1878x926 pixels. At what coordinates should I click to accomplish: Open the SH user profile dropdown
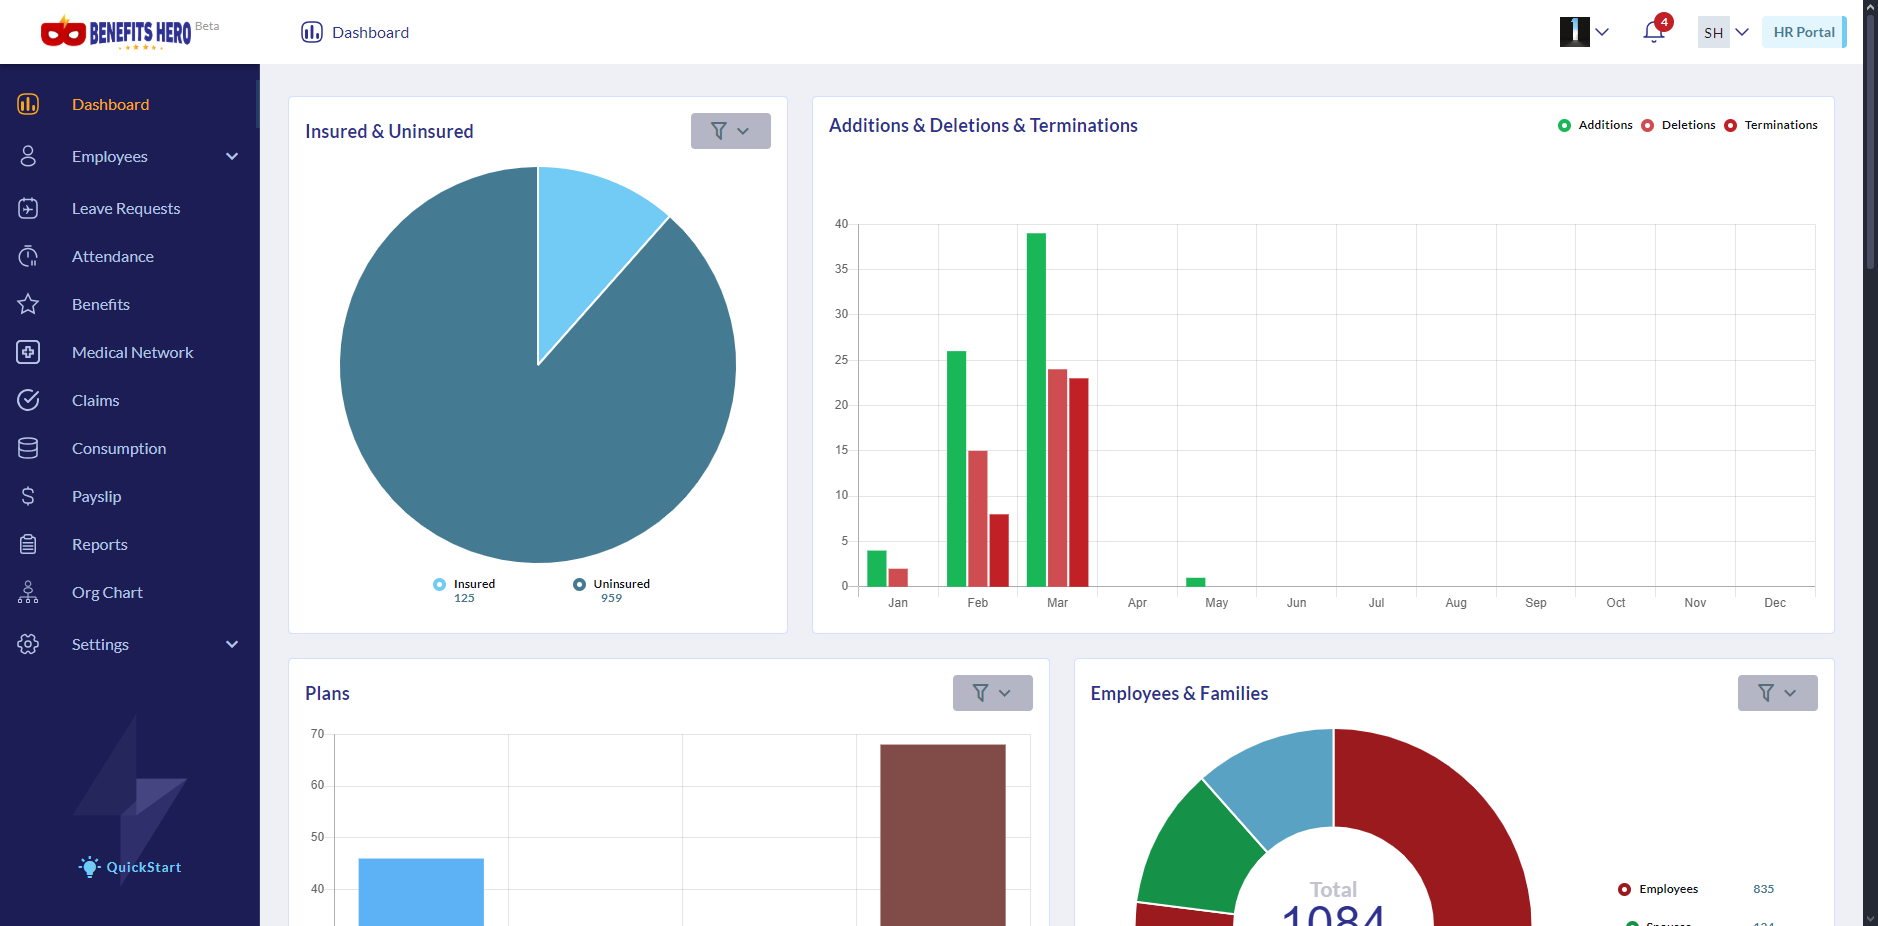[1724, 32]
